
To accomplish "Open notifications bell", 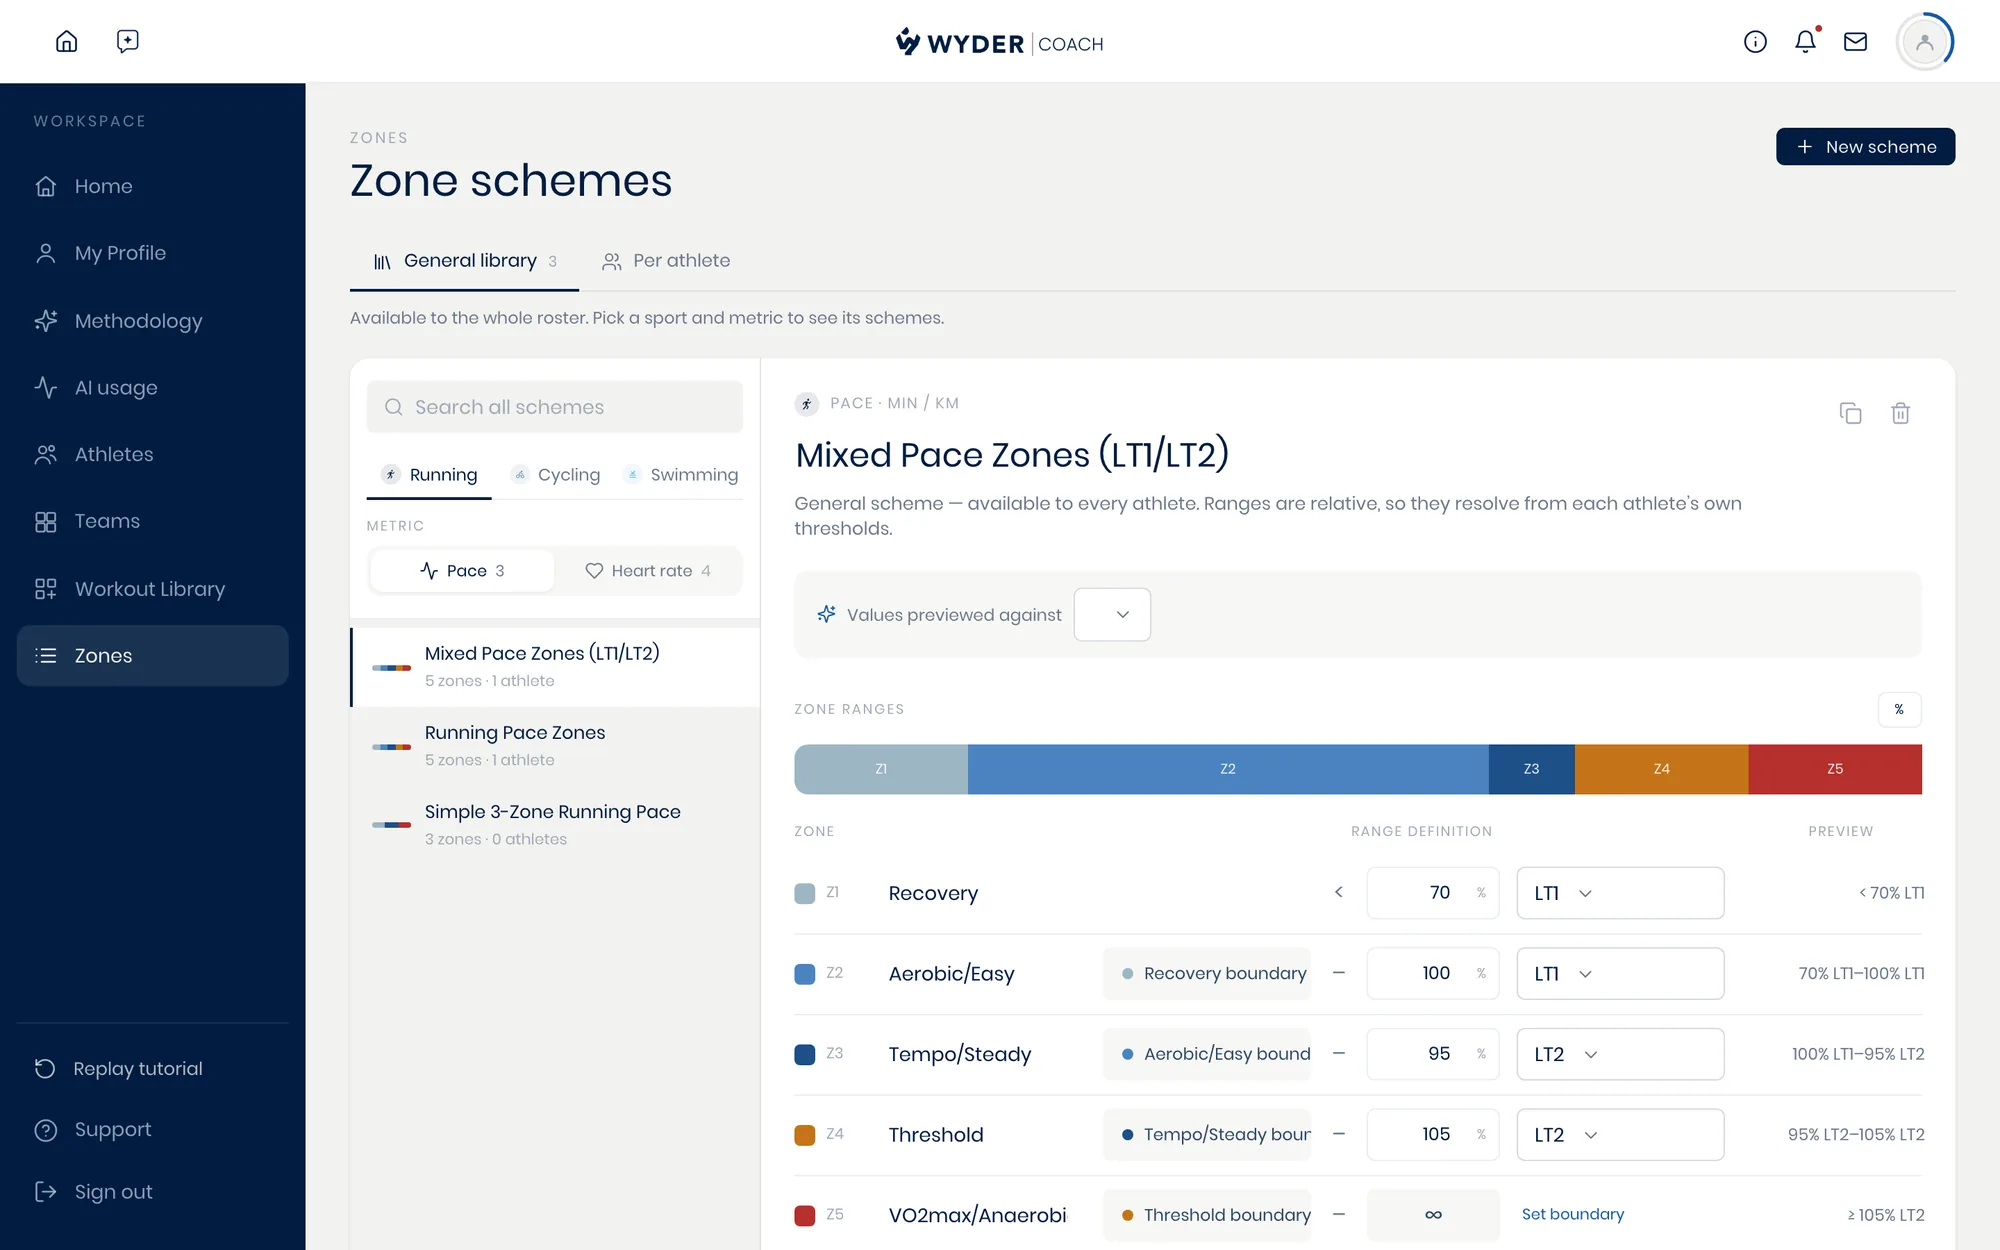I will (1805, 41).
